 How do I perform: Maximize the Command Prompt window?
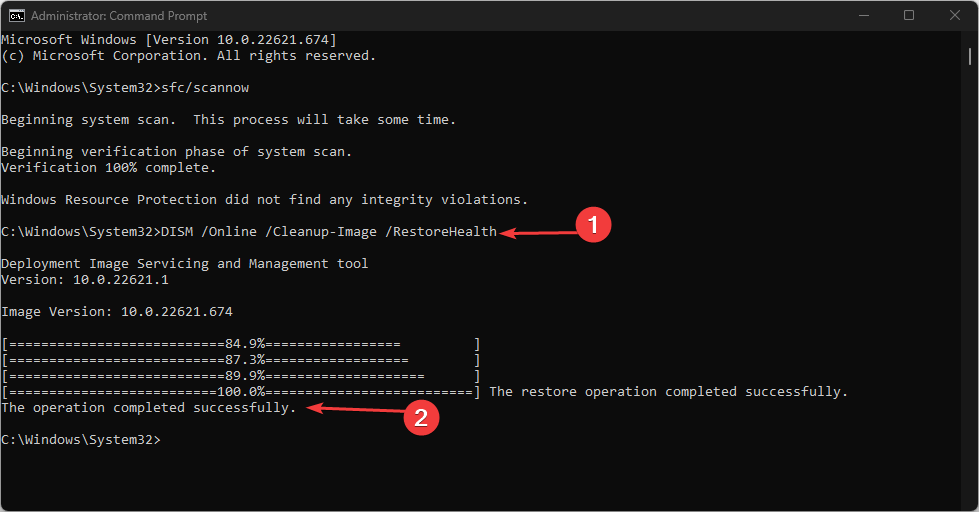click(x=908, y=15)
